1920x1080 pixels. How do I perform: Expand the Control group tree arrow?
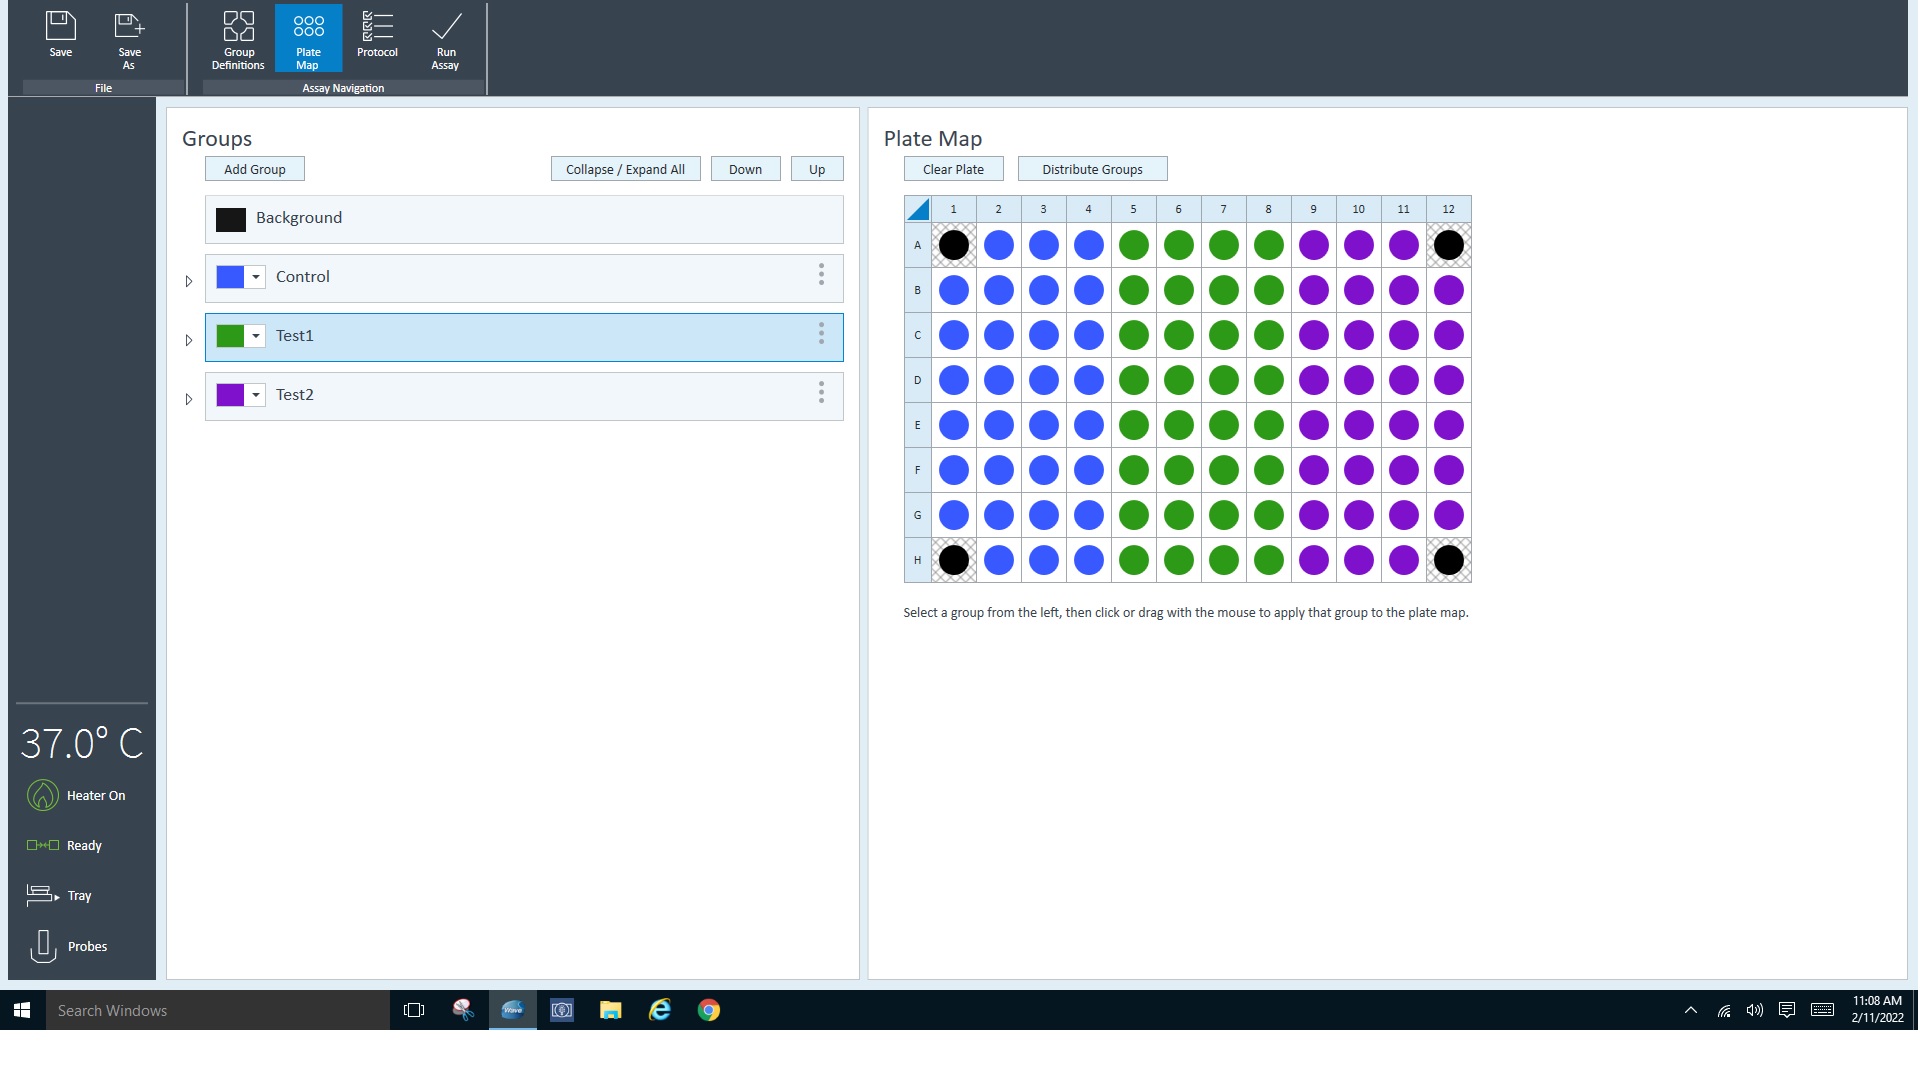pos(189,281)
